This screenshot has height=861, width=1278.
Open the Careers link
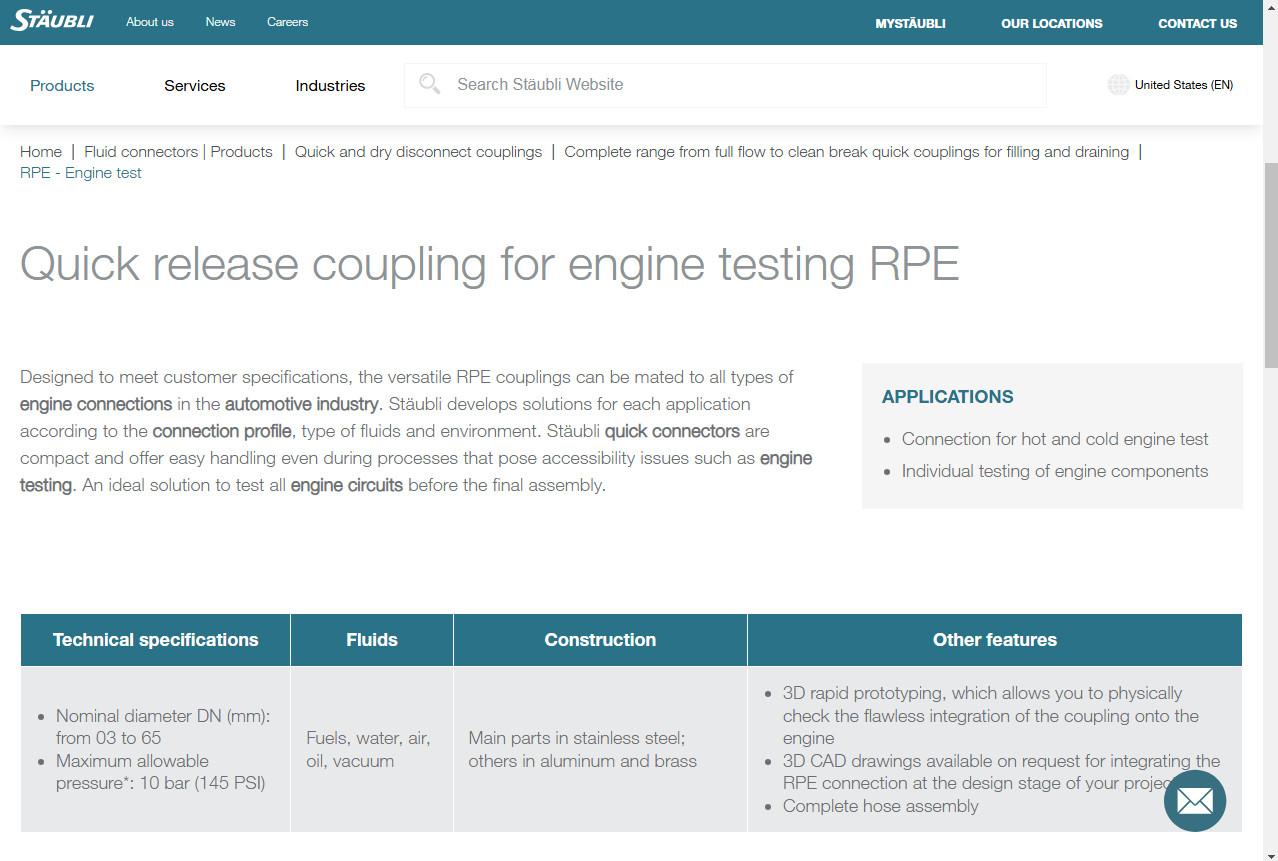[x=287, y=22]
